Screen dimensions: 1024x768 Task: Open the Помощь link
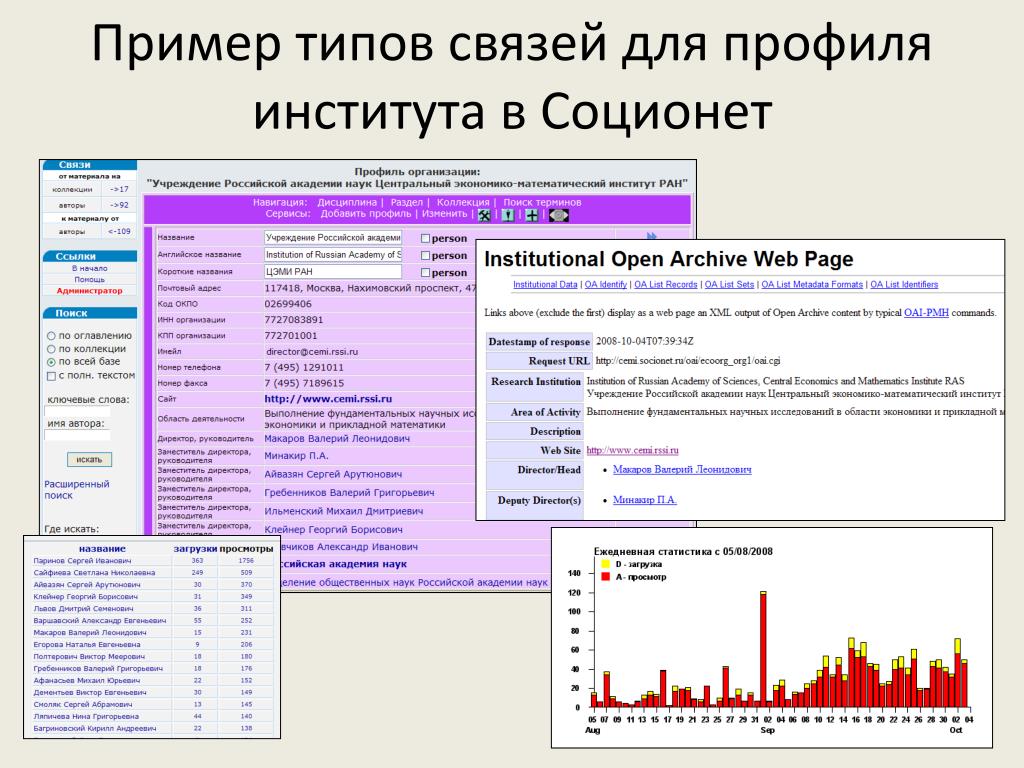pos(89,280)
